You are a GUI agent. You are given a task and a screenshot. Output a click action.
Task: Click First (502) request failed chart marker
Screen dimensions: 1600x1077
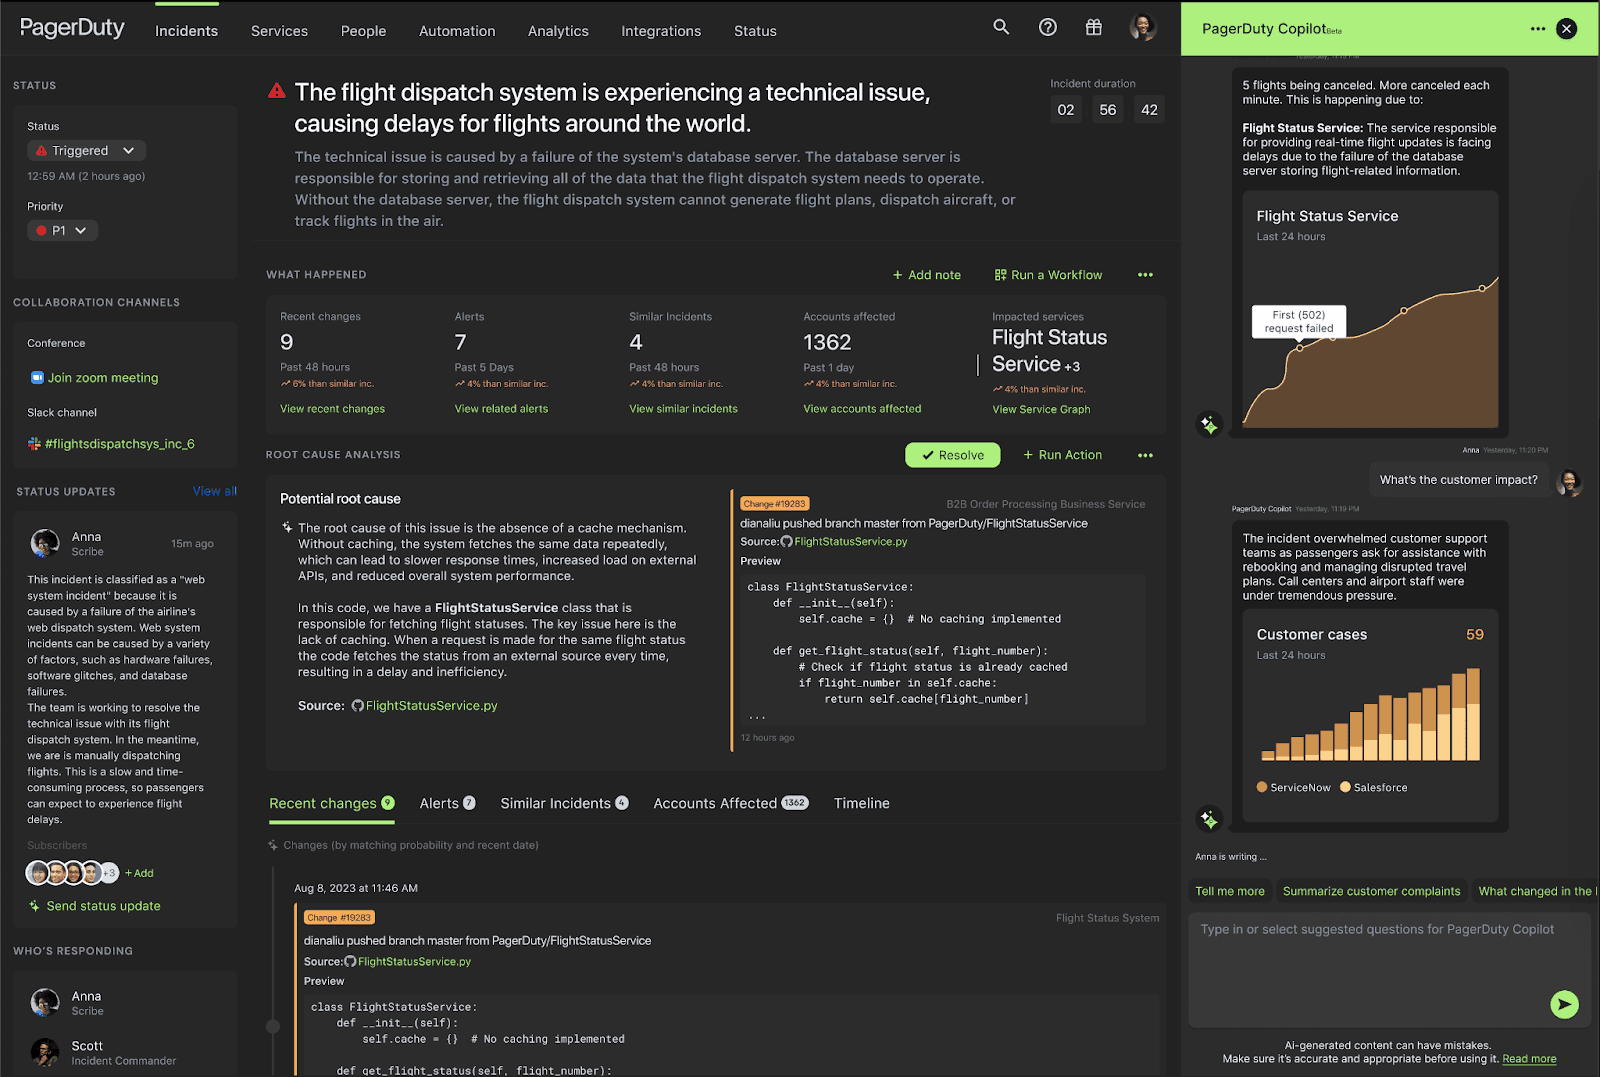tap(1299, 347)
